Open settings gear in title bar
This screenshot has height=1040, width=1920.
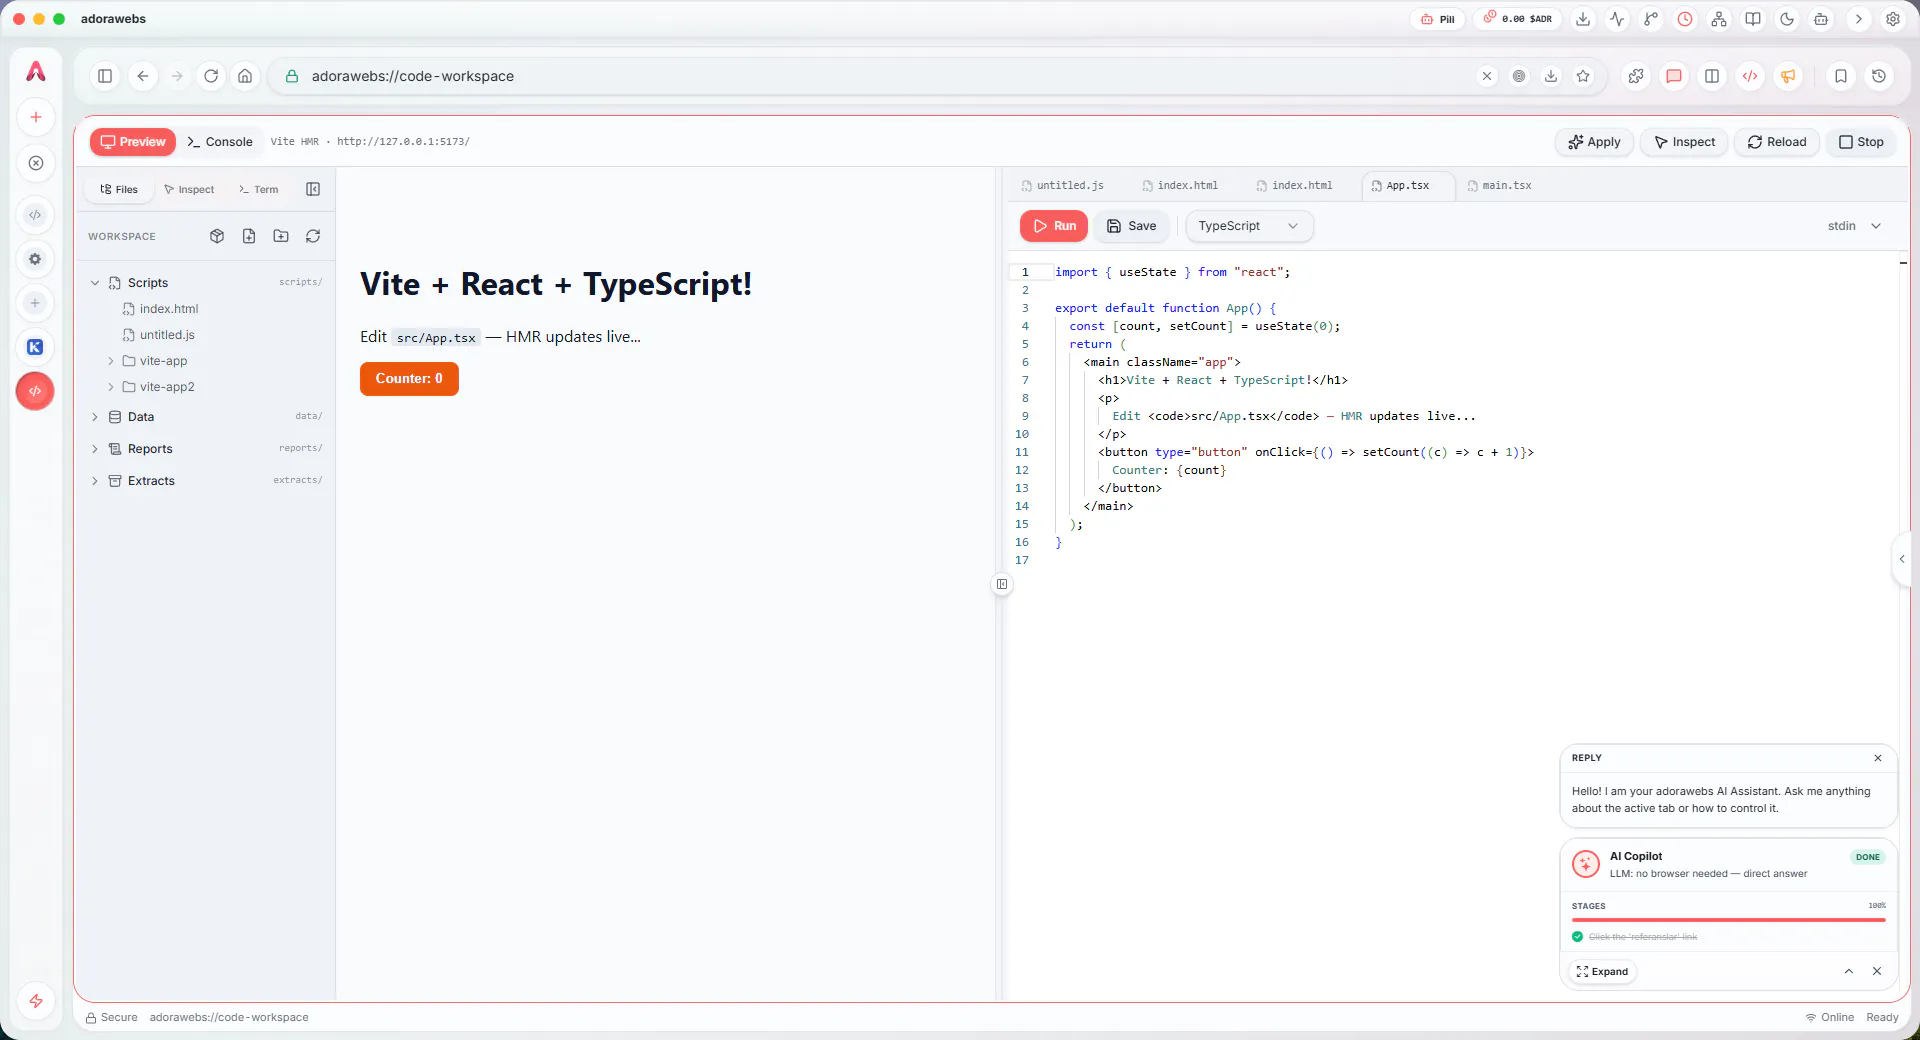coord(1893,19)
